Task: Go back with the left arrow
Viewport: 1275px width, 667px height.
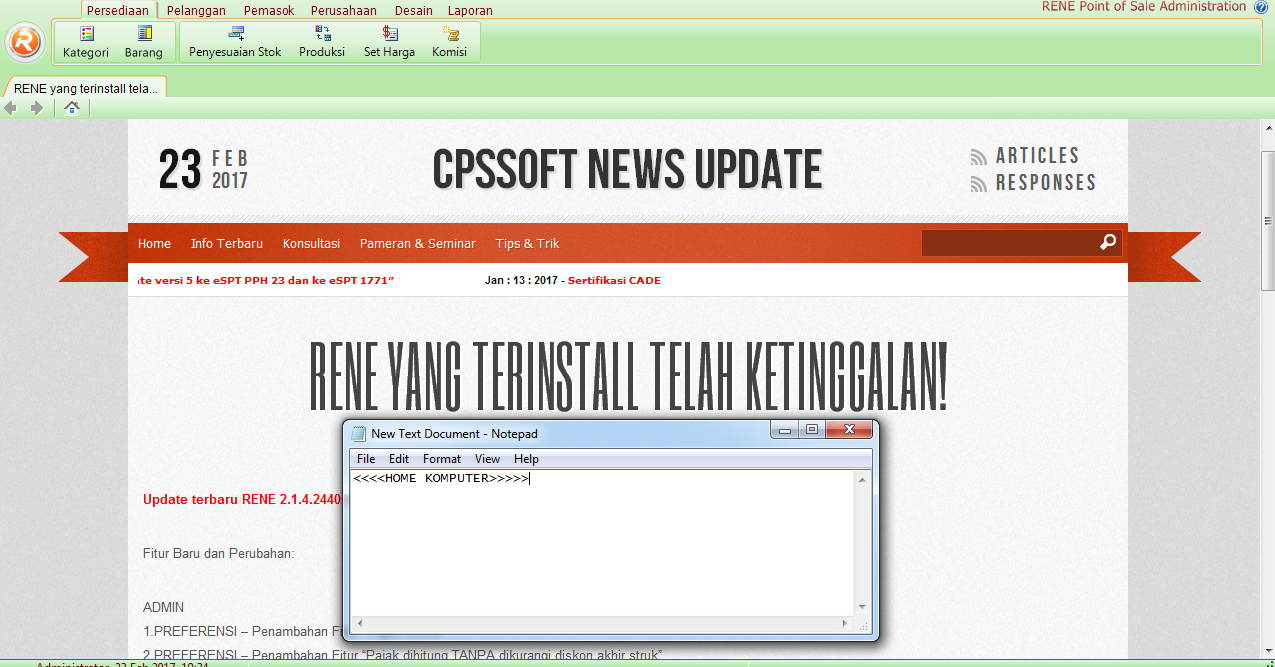Action: tap(12, 108)
